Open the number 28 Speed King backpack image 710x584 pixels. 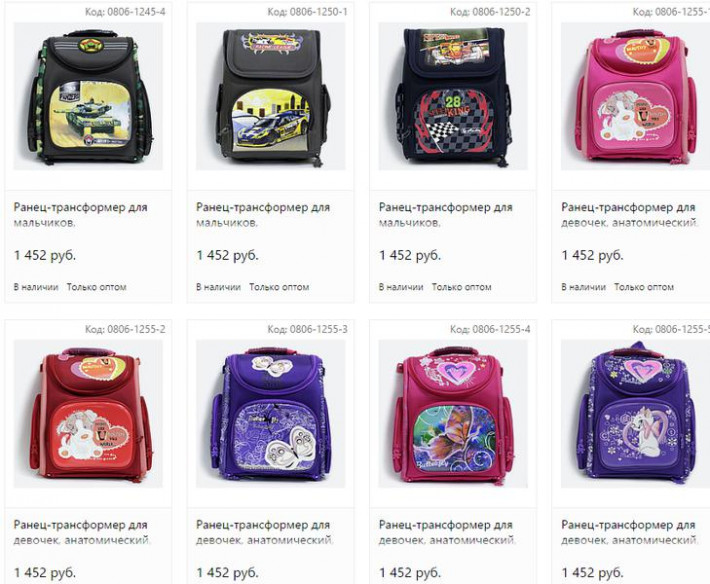pyautogui.click(x=453, y=96)
